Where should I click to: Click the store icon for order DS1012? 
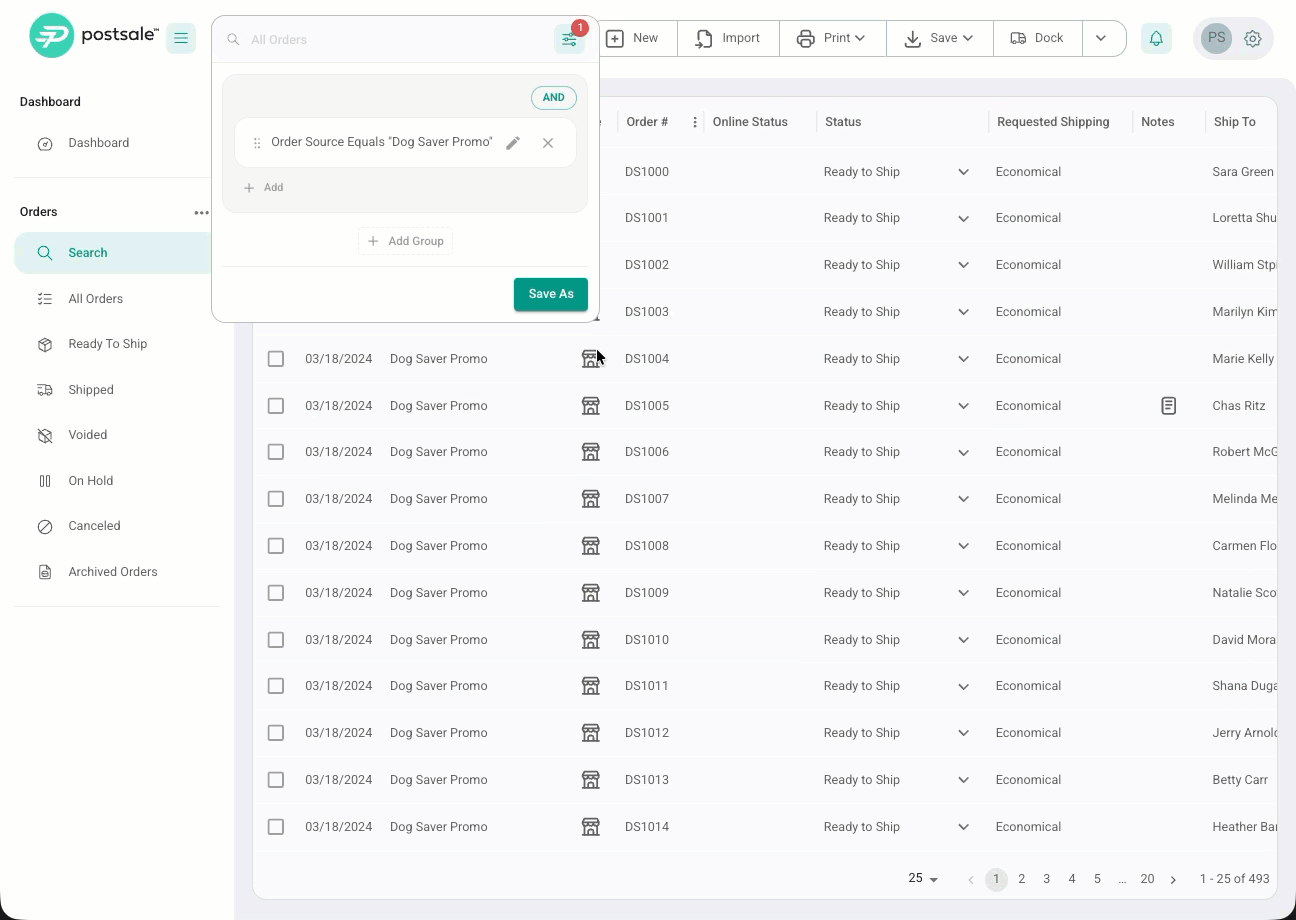591,733
